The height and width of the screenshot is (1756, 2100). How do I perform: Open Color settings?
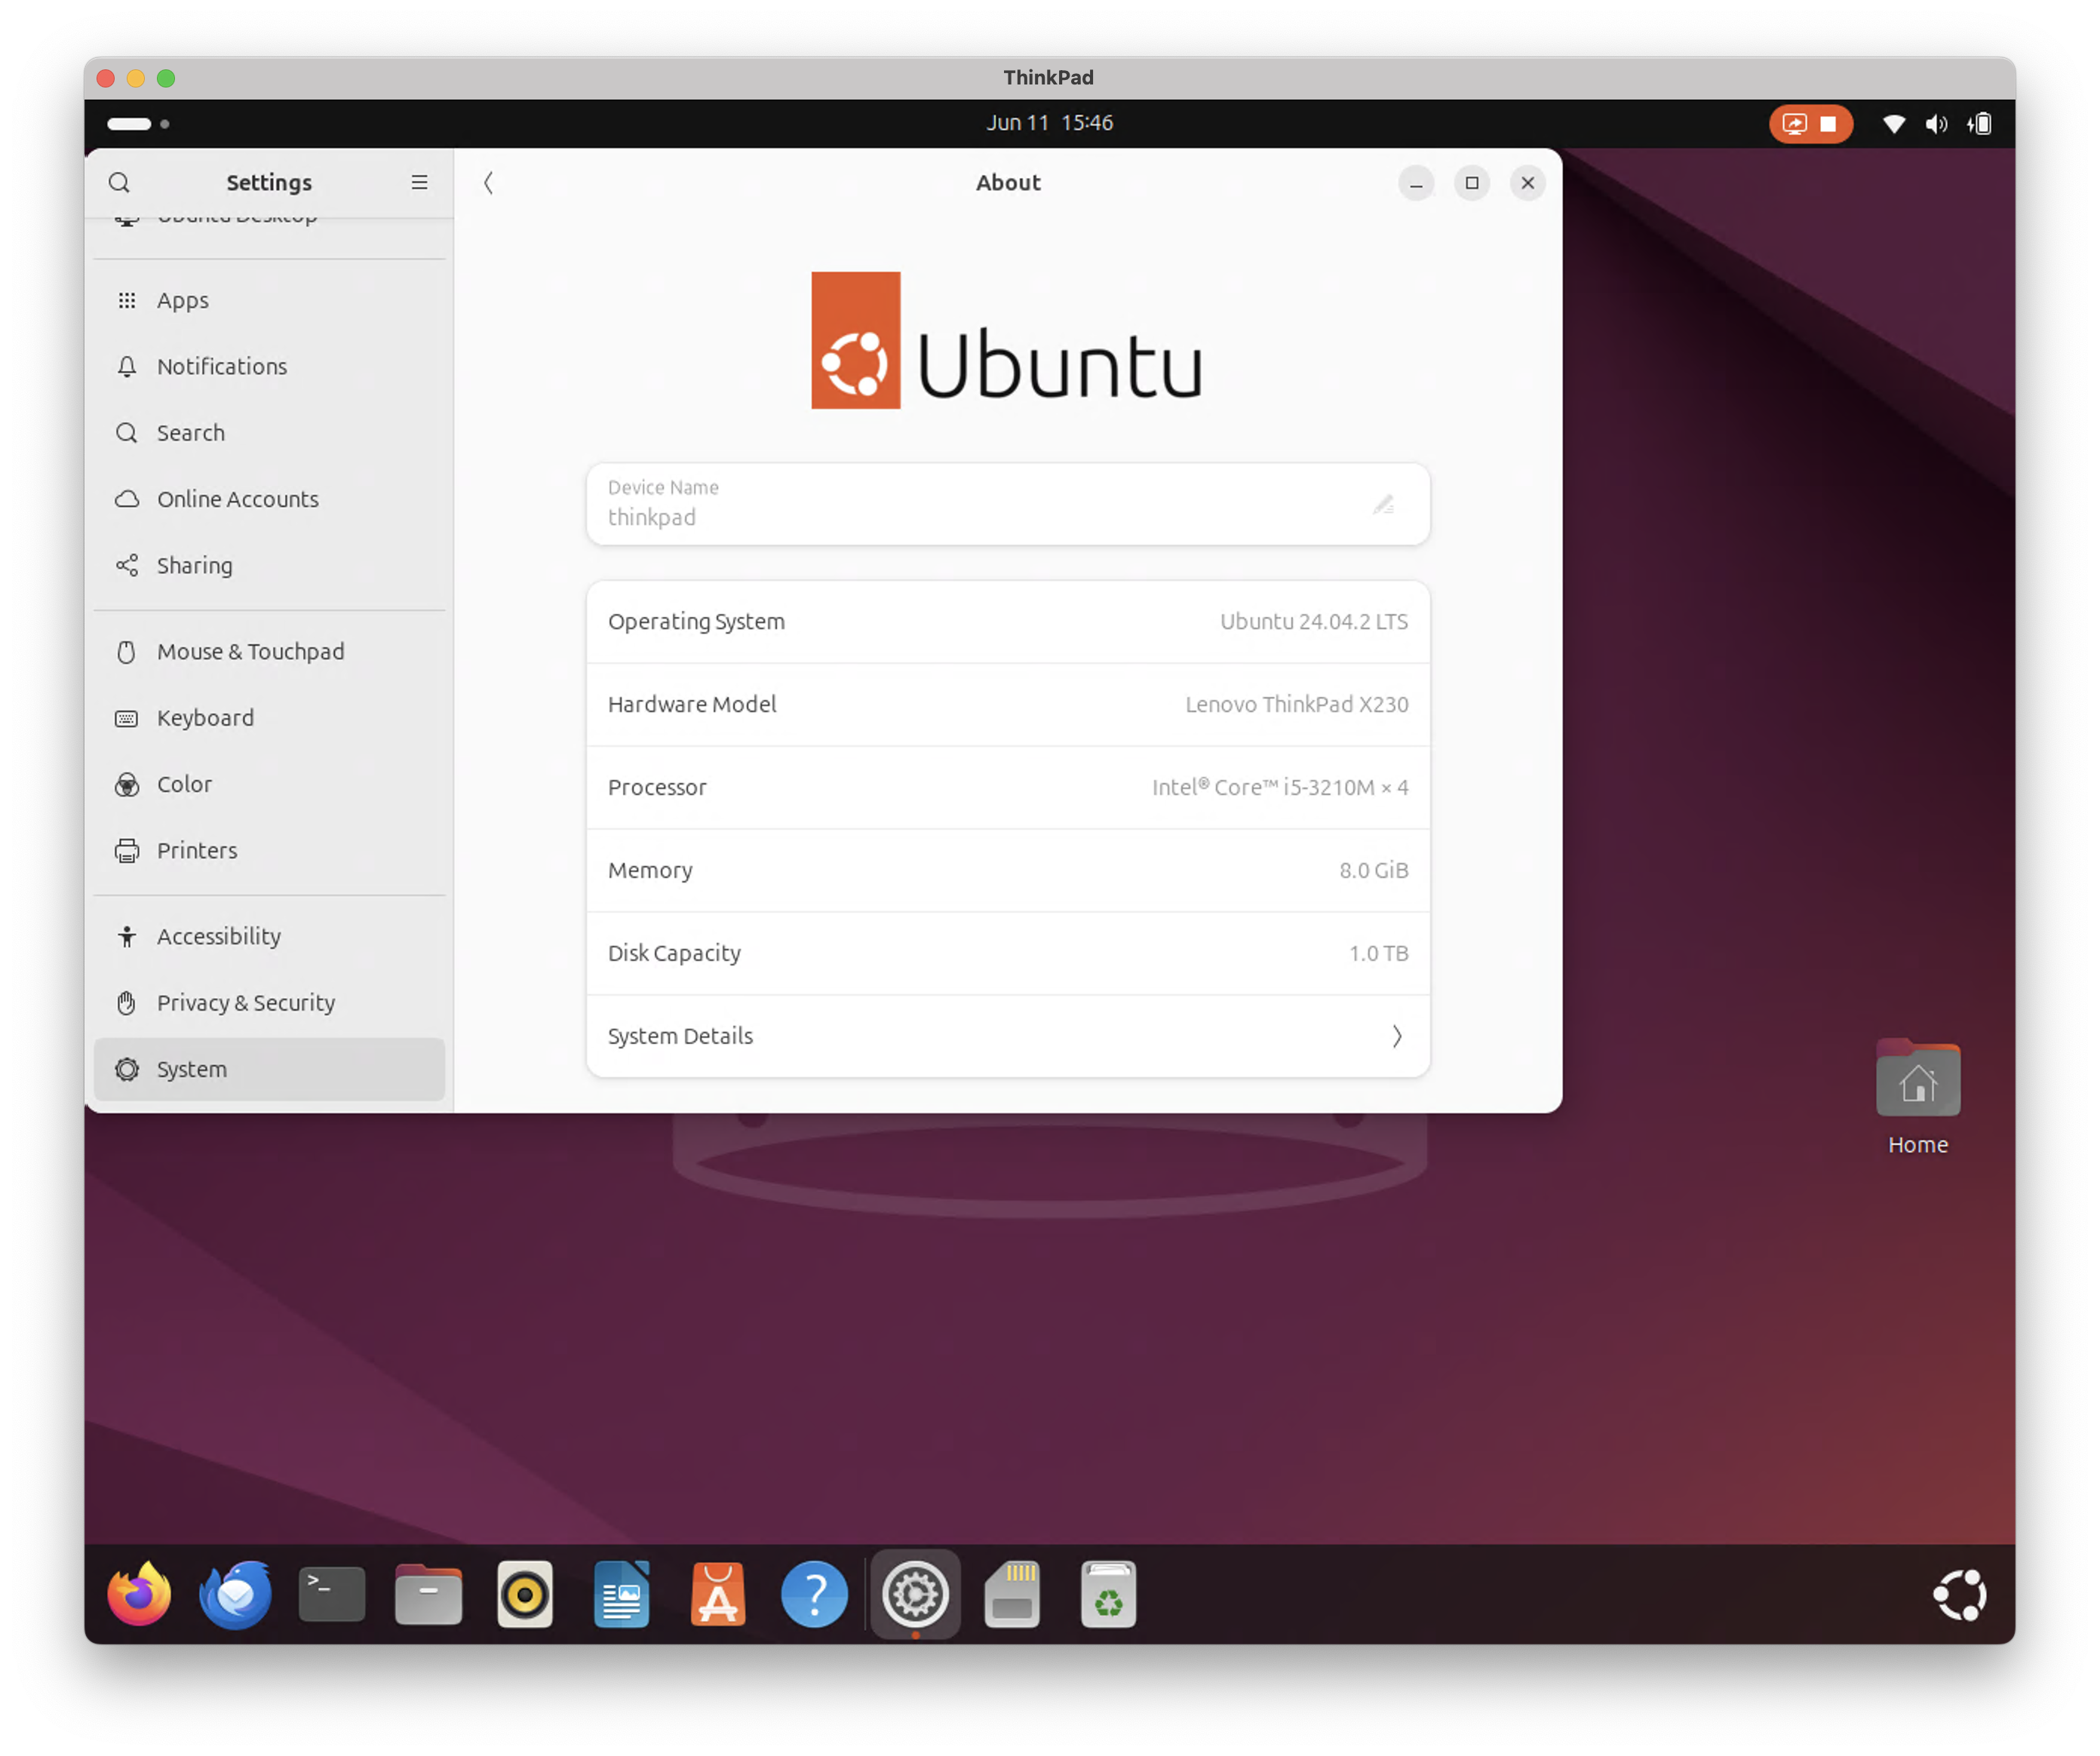tap(184, 784)
